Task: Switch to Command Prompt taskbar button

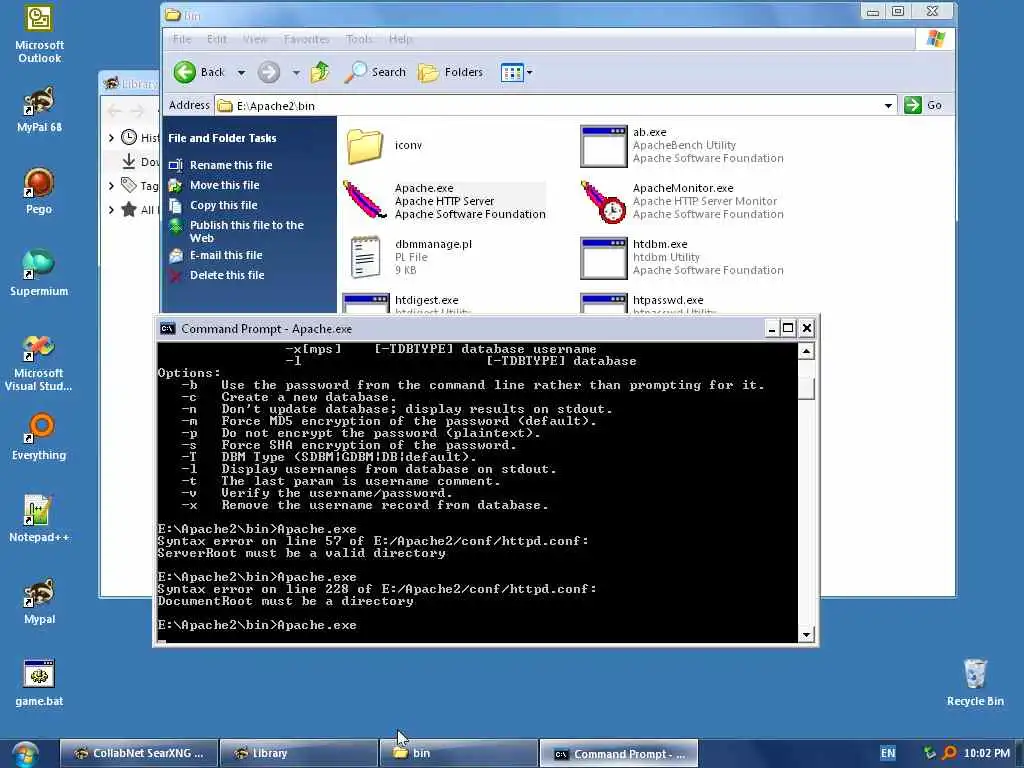Action: (618, 754)
